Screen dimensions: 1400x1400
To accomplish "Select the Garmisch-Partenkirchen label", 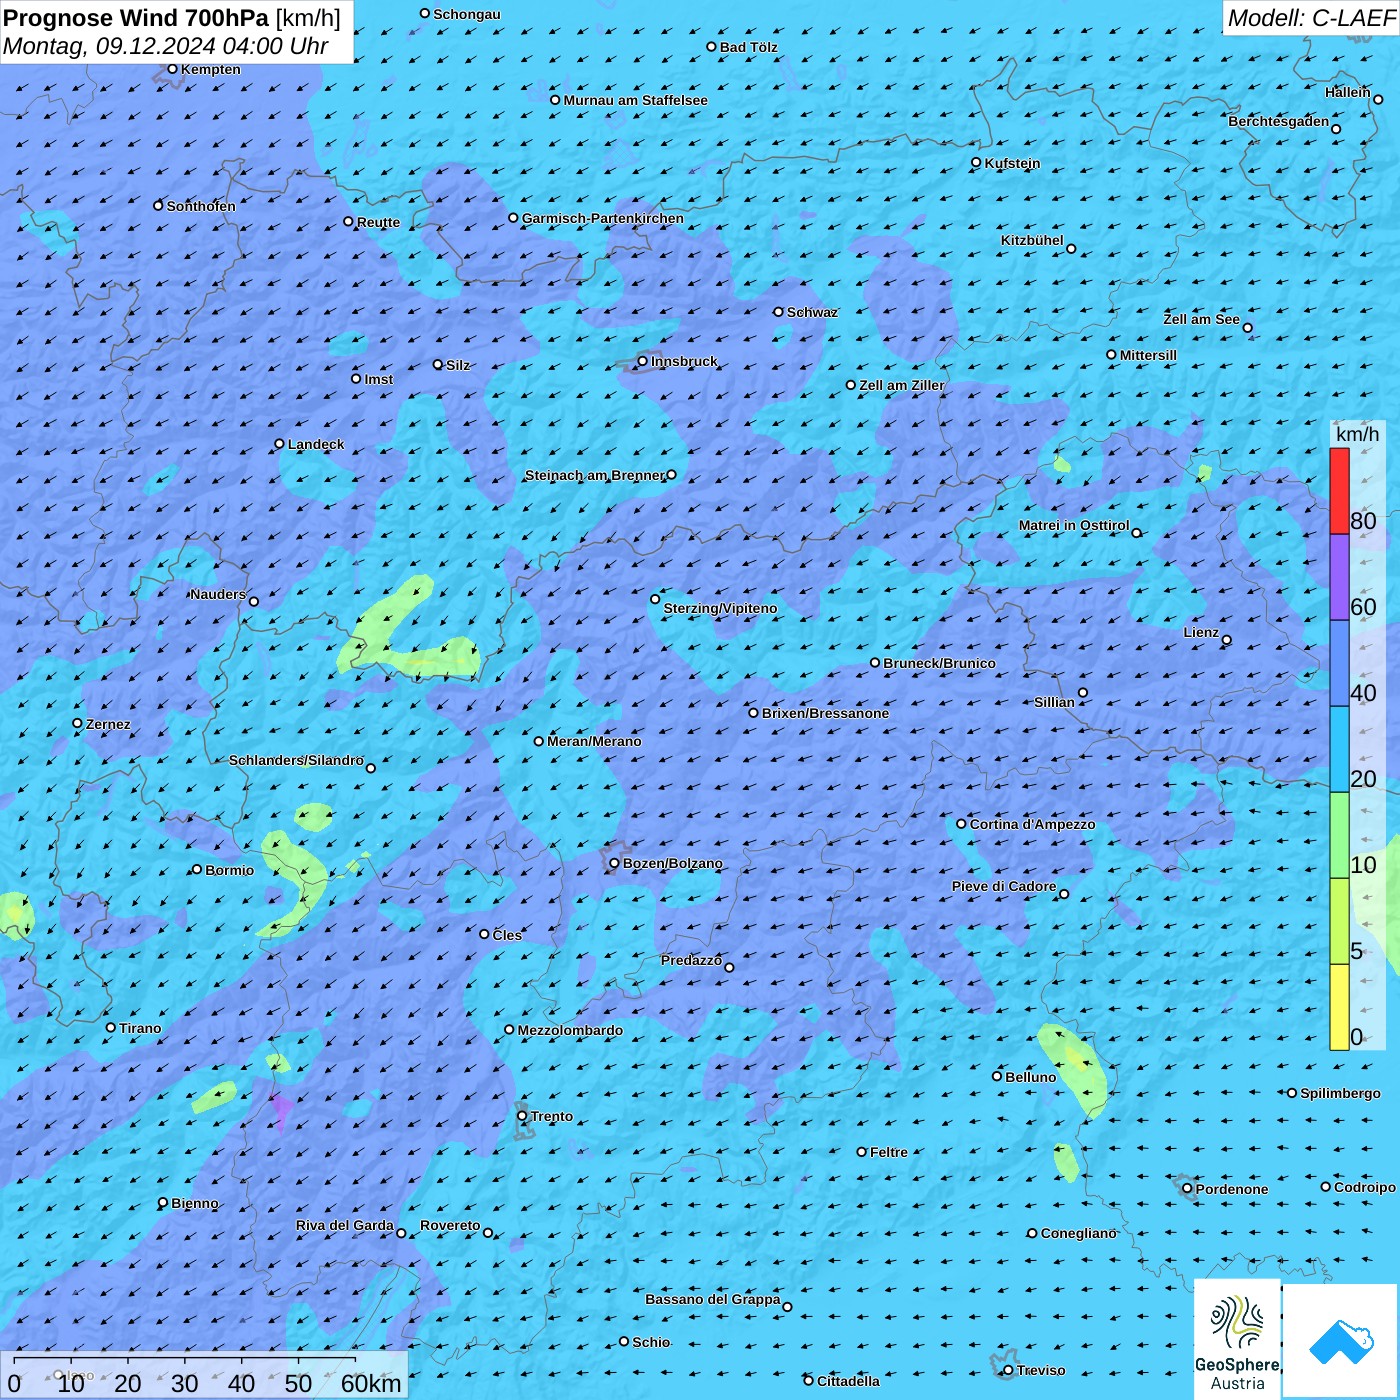I will (603, 218).
